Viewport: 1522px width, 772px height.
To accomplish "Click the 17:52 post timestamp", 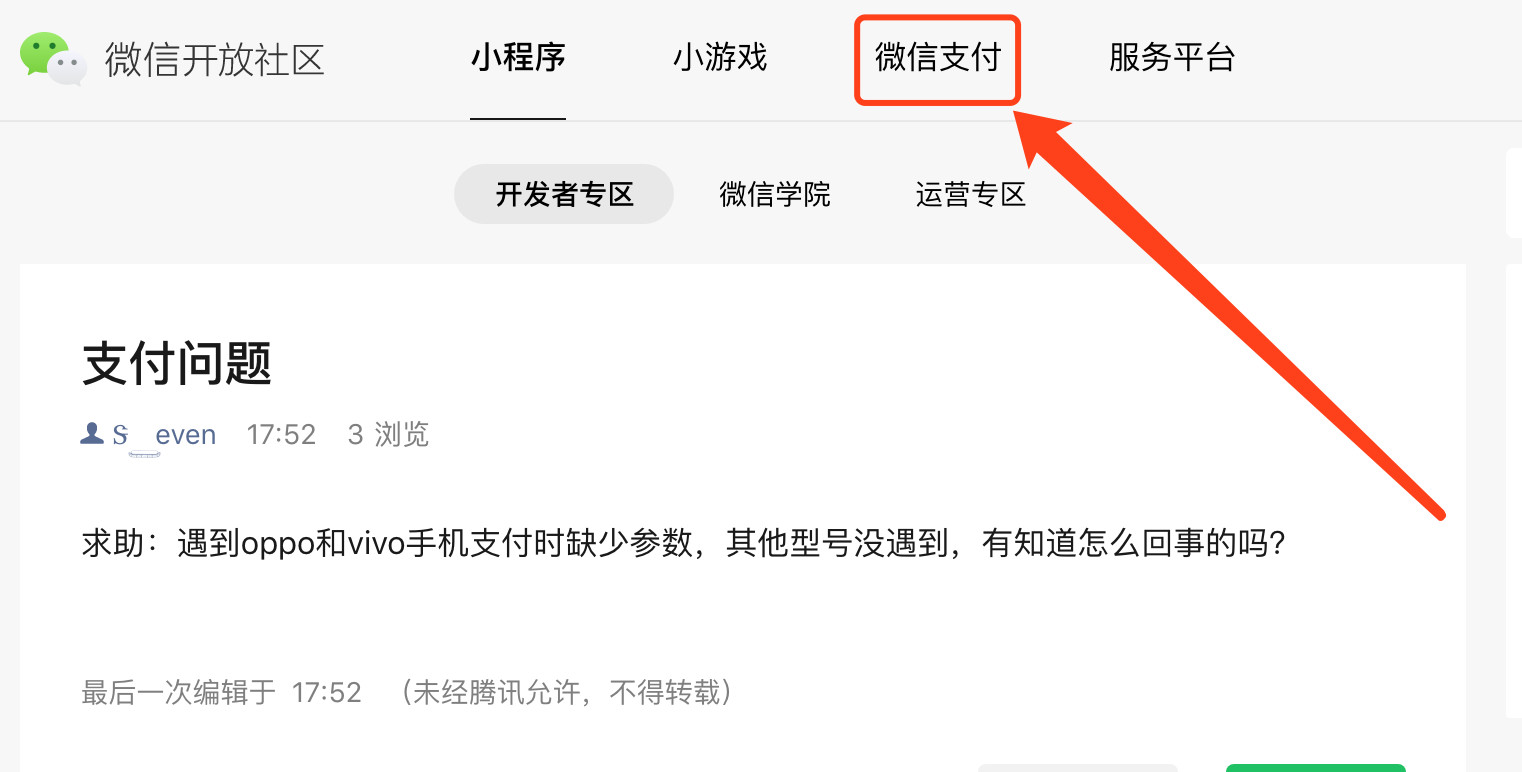I will point(281,434).
